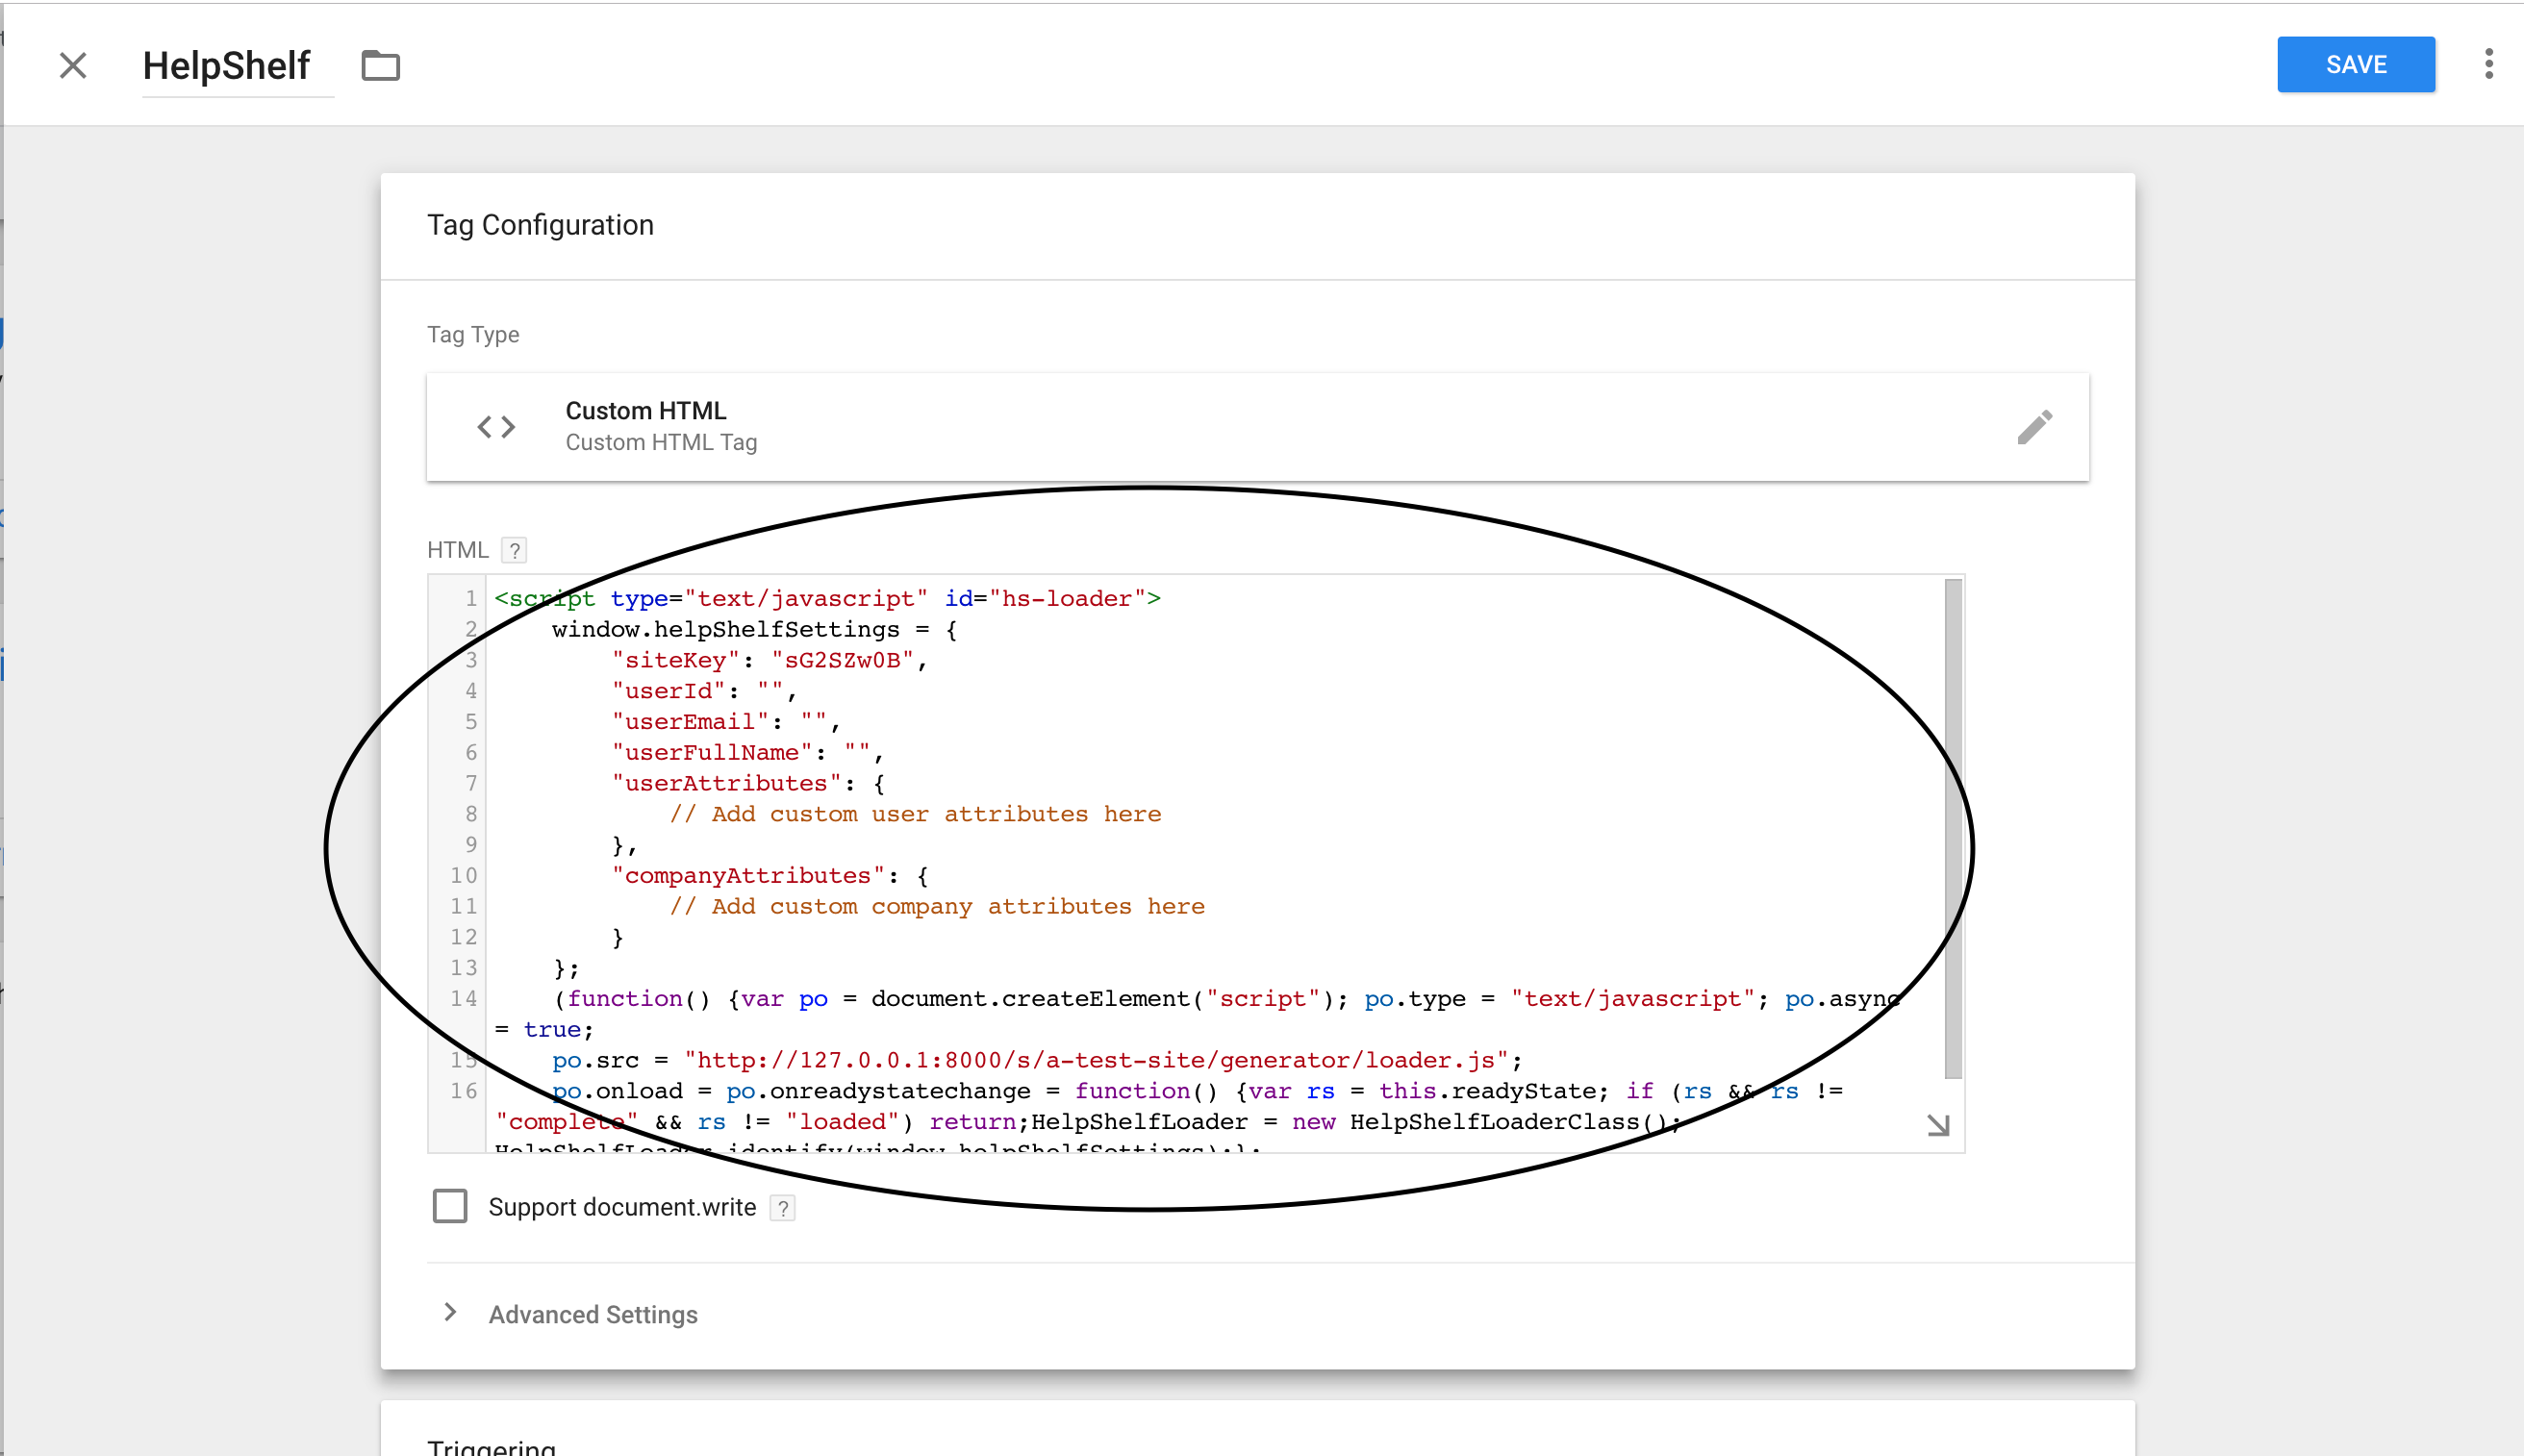The width and height of the screenshot is (2524, 1456).
Task: Open the folder icon beside the tag name
Action: coord(380,66)
